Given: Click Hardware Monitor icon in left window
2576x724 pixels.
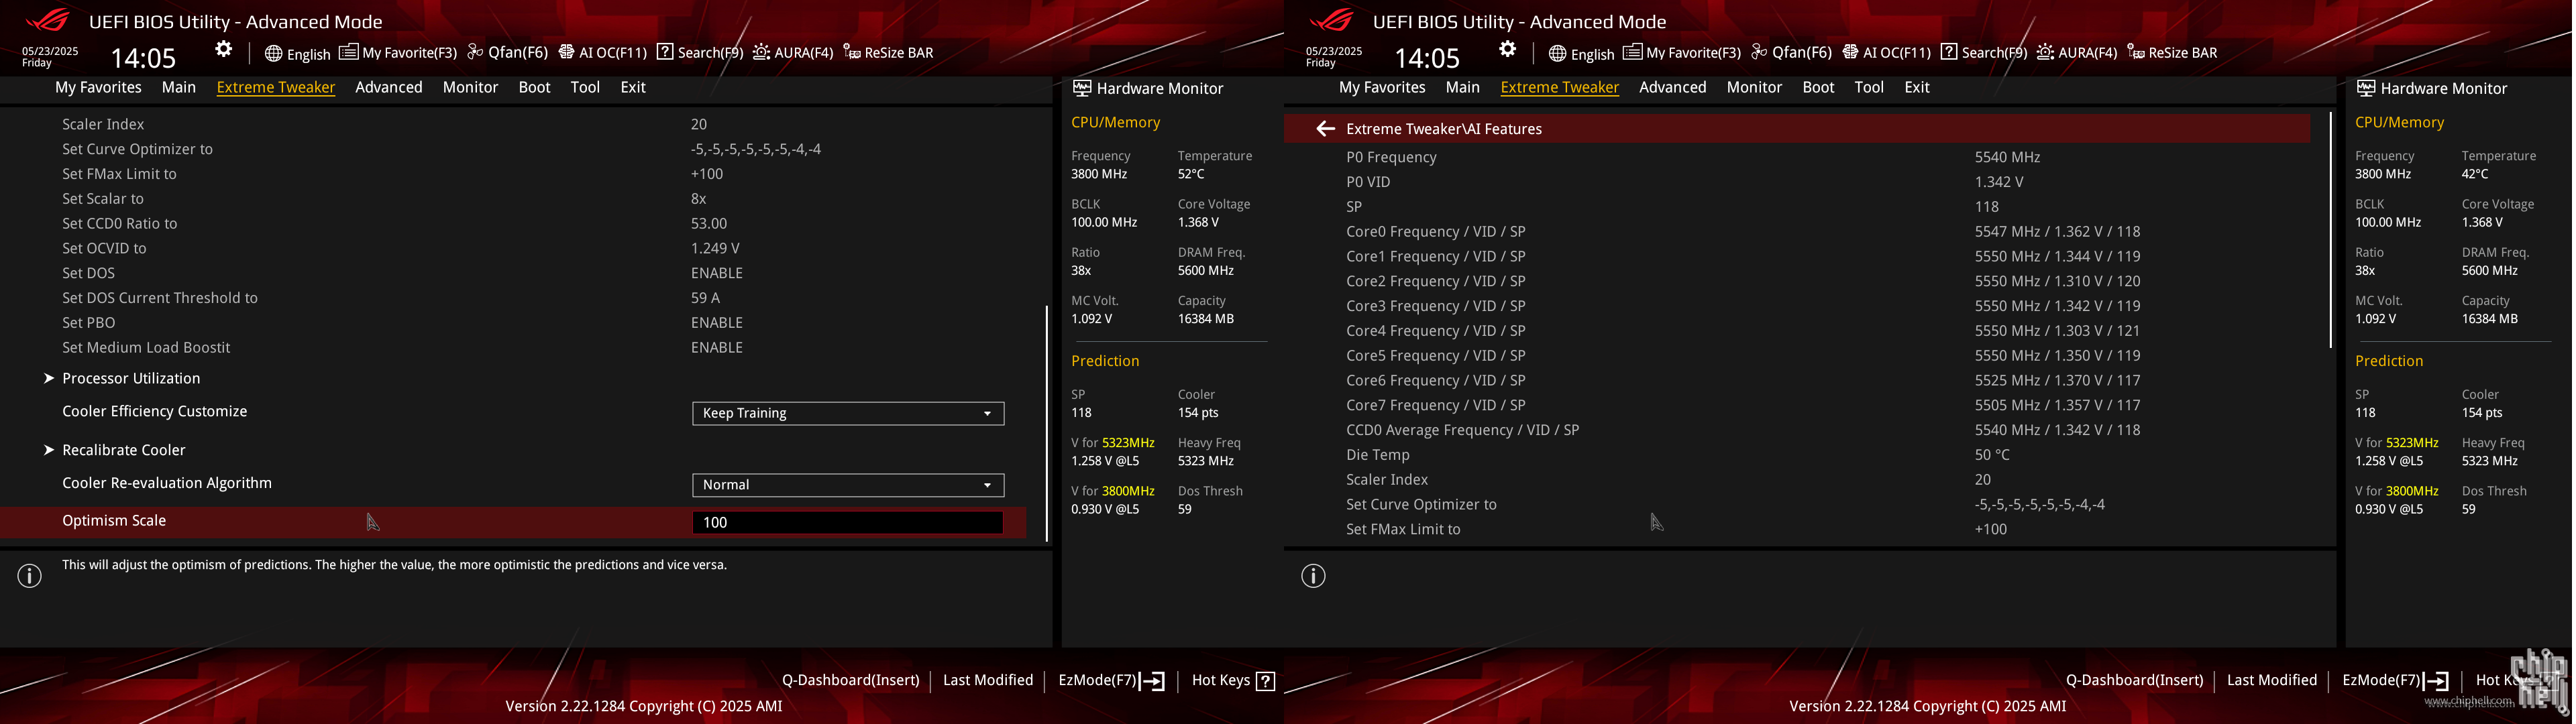Looking at the screenshot, I should click(1082, 88).
